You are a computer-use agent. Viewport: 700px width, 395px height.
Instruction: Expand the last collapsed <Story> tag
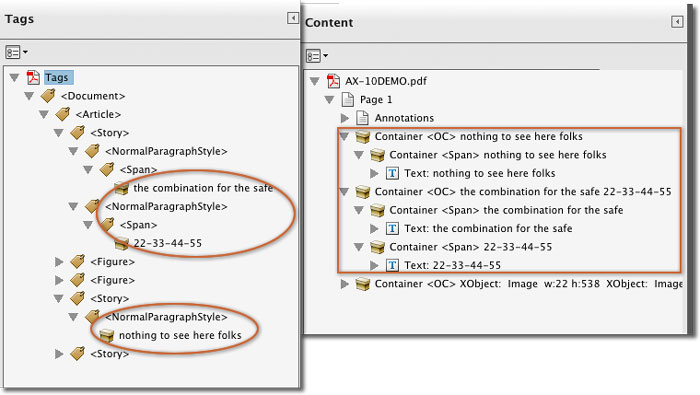coord(59,354)
